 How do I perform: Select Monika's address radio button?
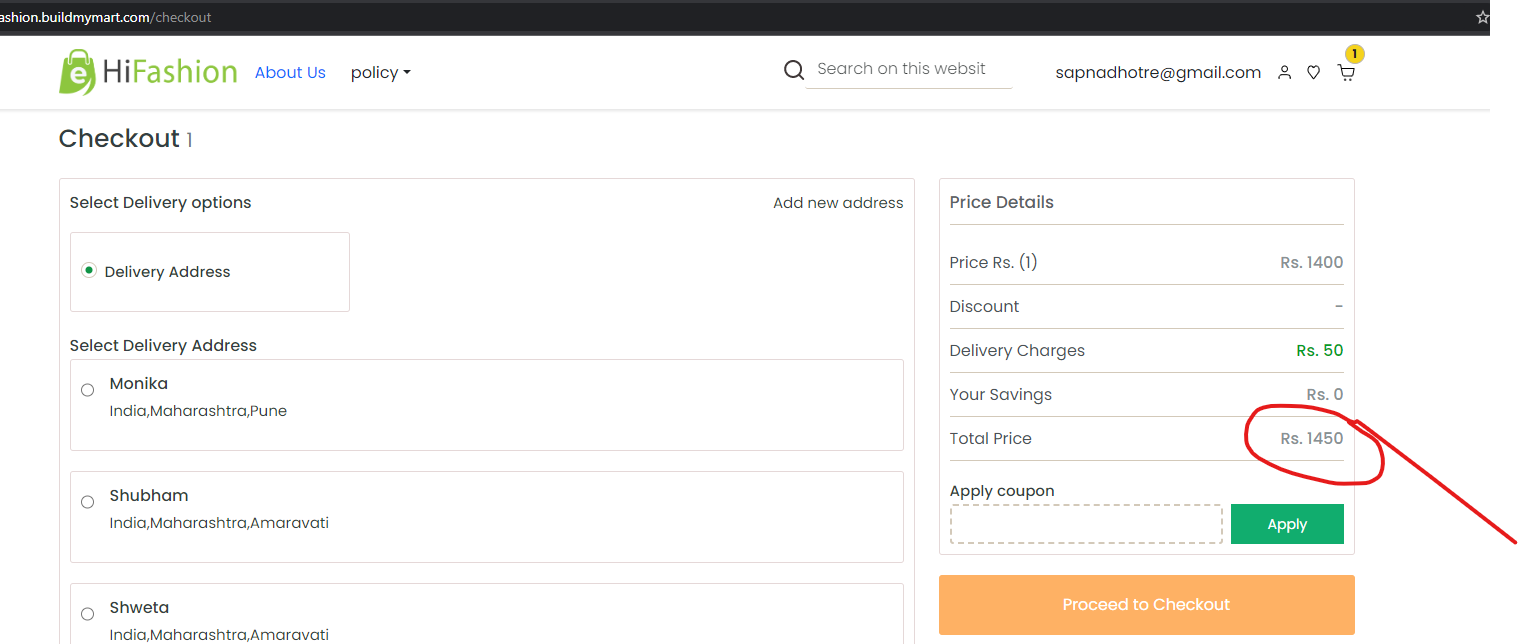click(88, 390)
